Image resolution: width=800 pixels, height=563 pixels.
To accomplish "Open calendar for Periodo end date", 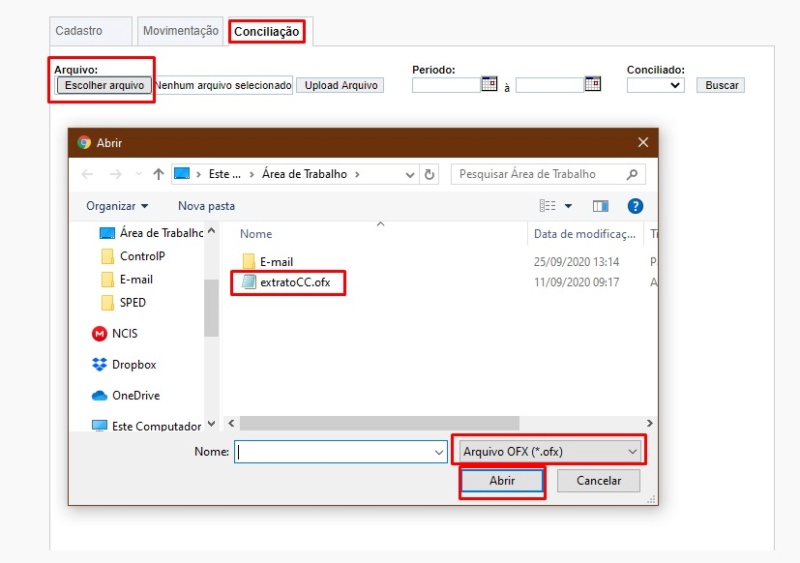I will click(x=593, y=83).
